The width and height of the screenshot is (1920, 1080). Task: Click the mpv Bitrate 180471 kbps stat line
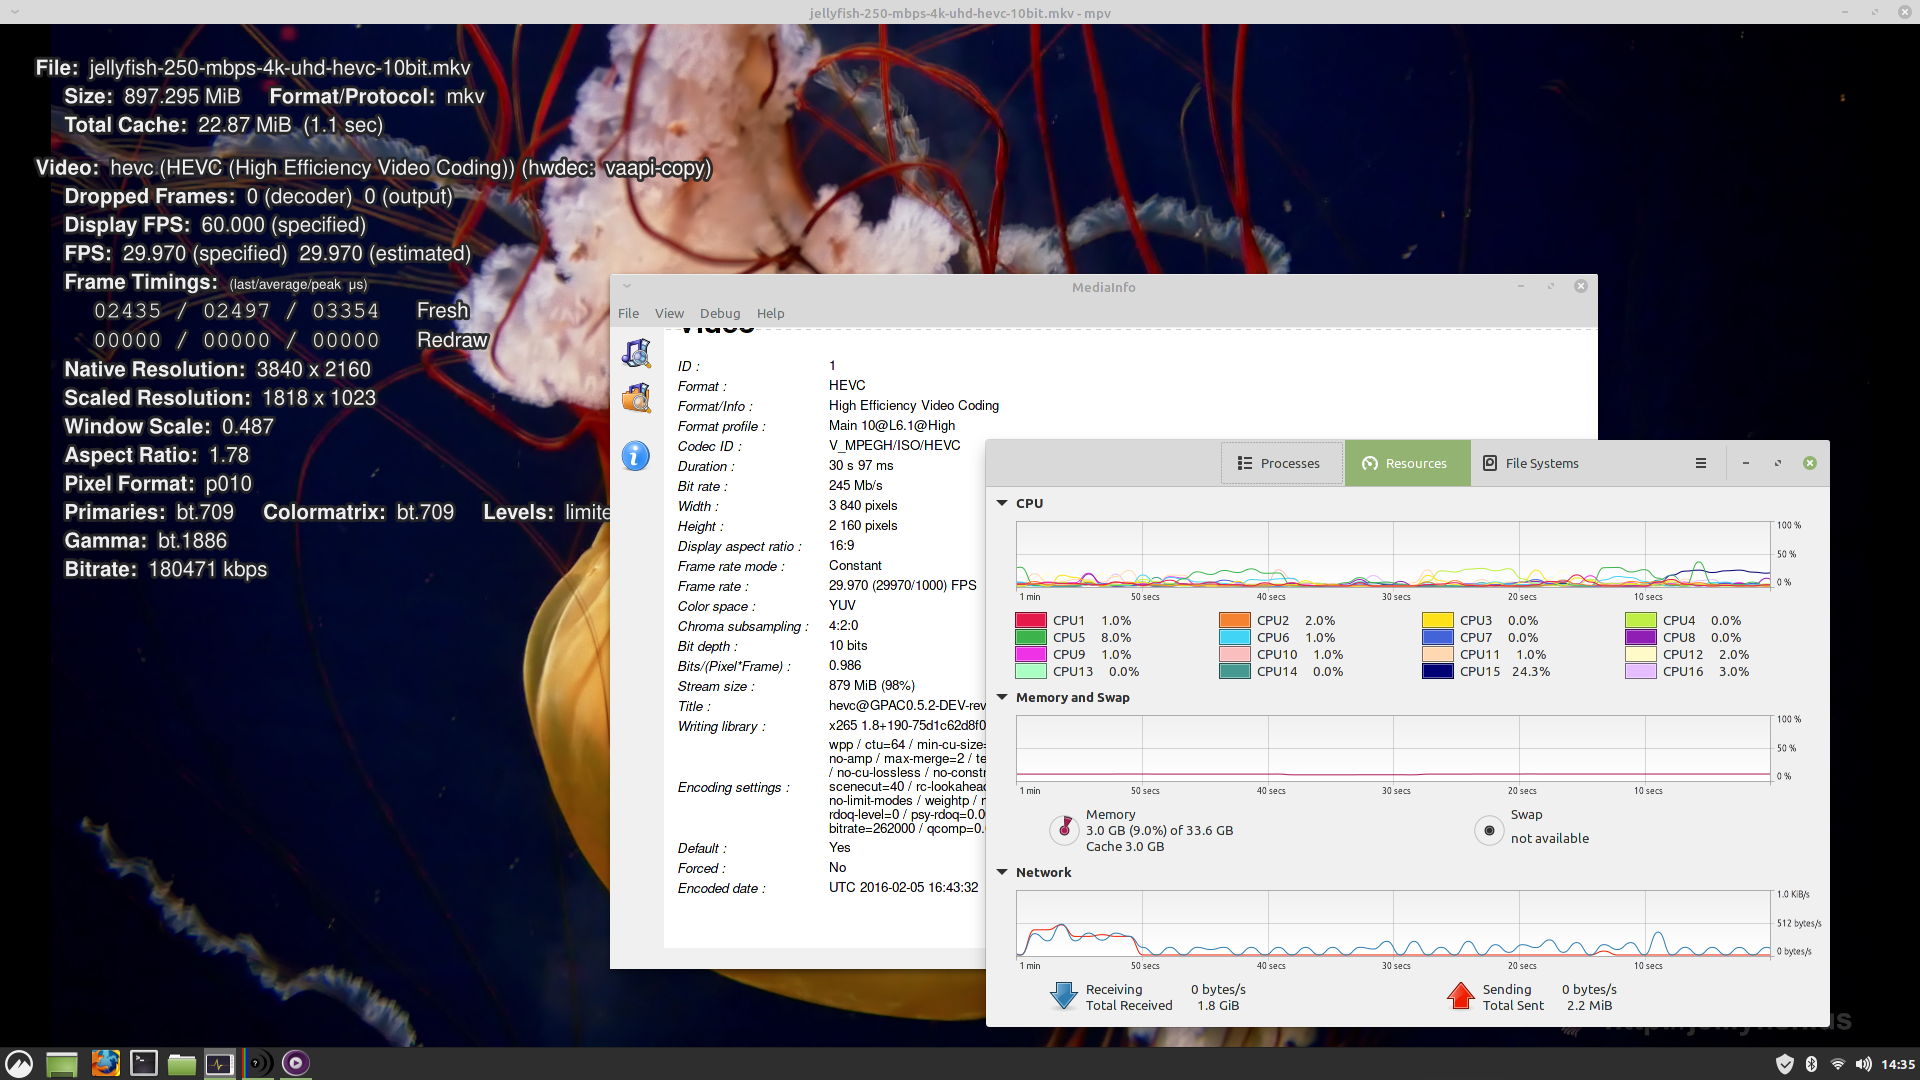click(166, 570)
